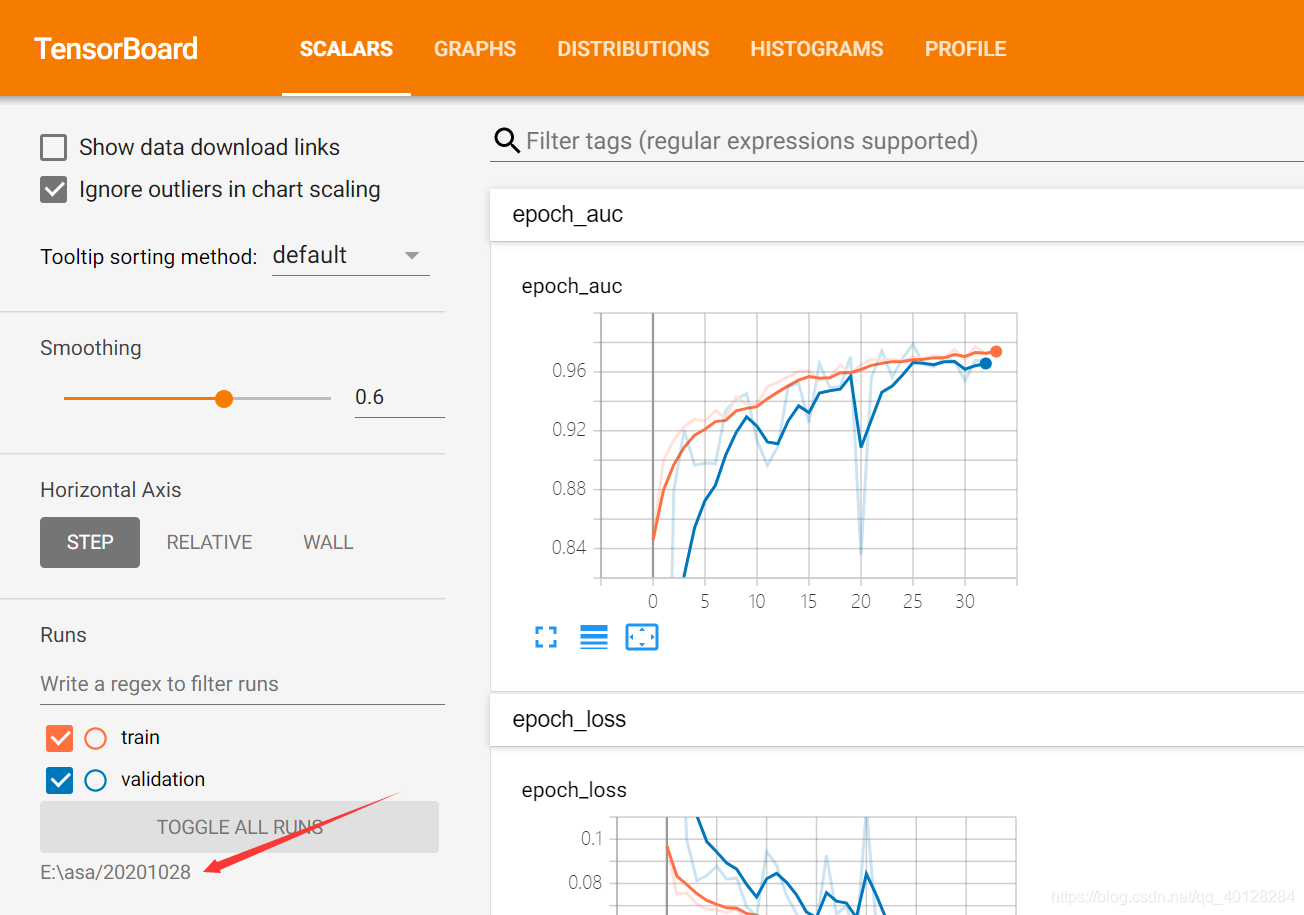Screen dimensions: 1304x915
Task: Switch to the SCALARS tab
Action: click(346, 49)
